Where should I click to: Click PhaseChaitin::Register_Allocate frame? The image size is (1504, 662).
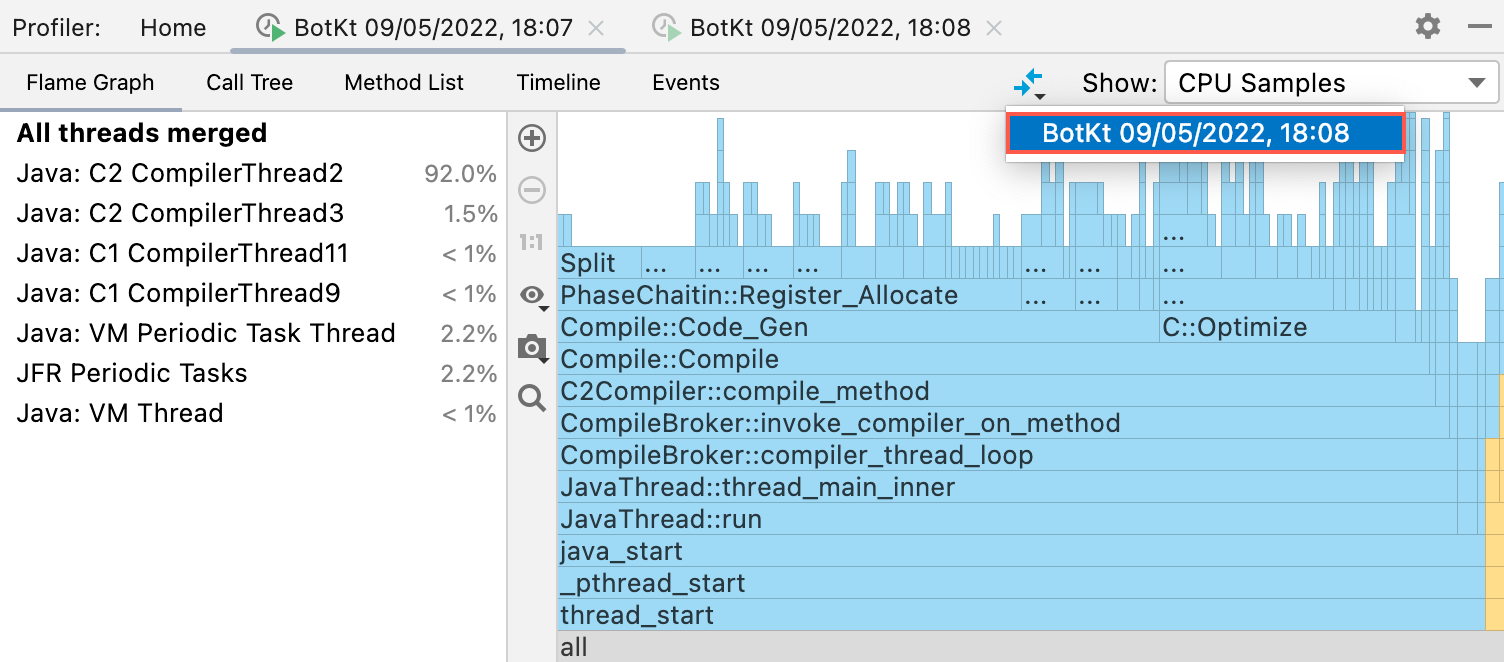(789, 296)
